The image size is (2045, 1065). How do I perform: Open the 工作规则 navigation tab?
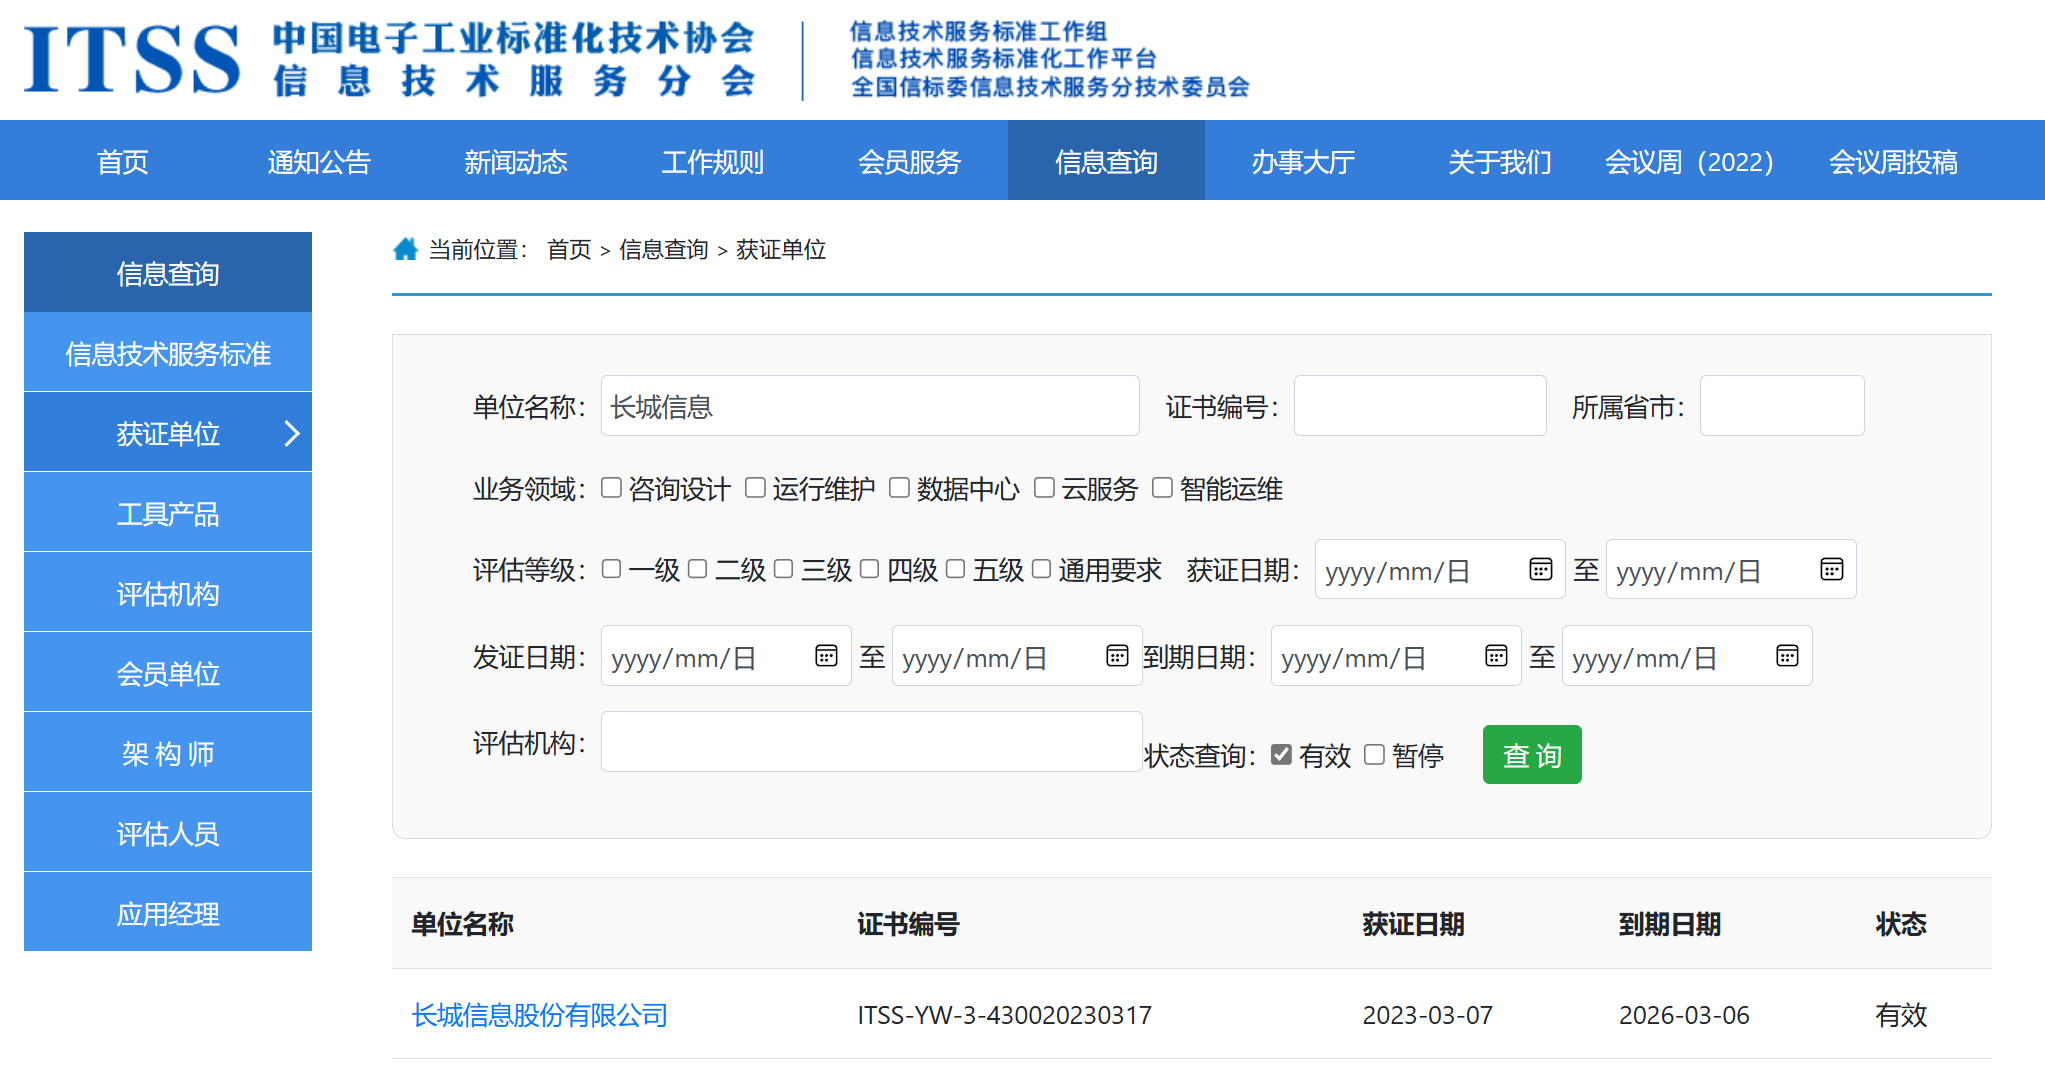tap(713, 161)
